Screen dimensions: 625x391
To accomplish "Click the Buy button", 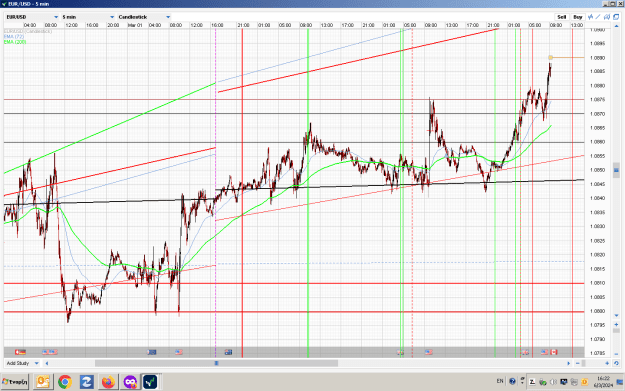I will pyautogui.click(x=578, y=17).
